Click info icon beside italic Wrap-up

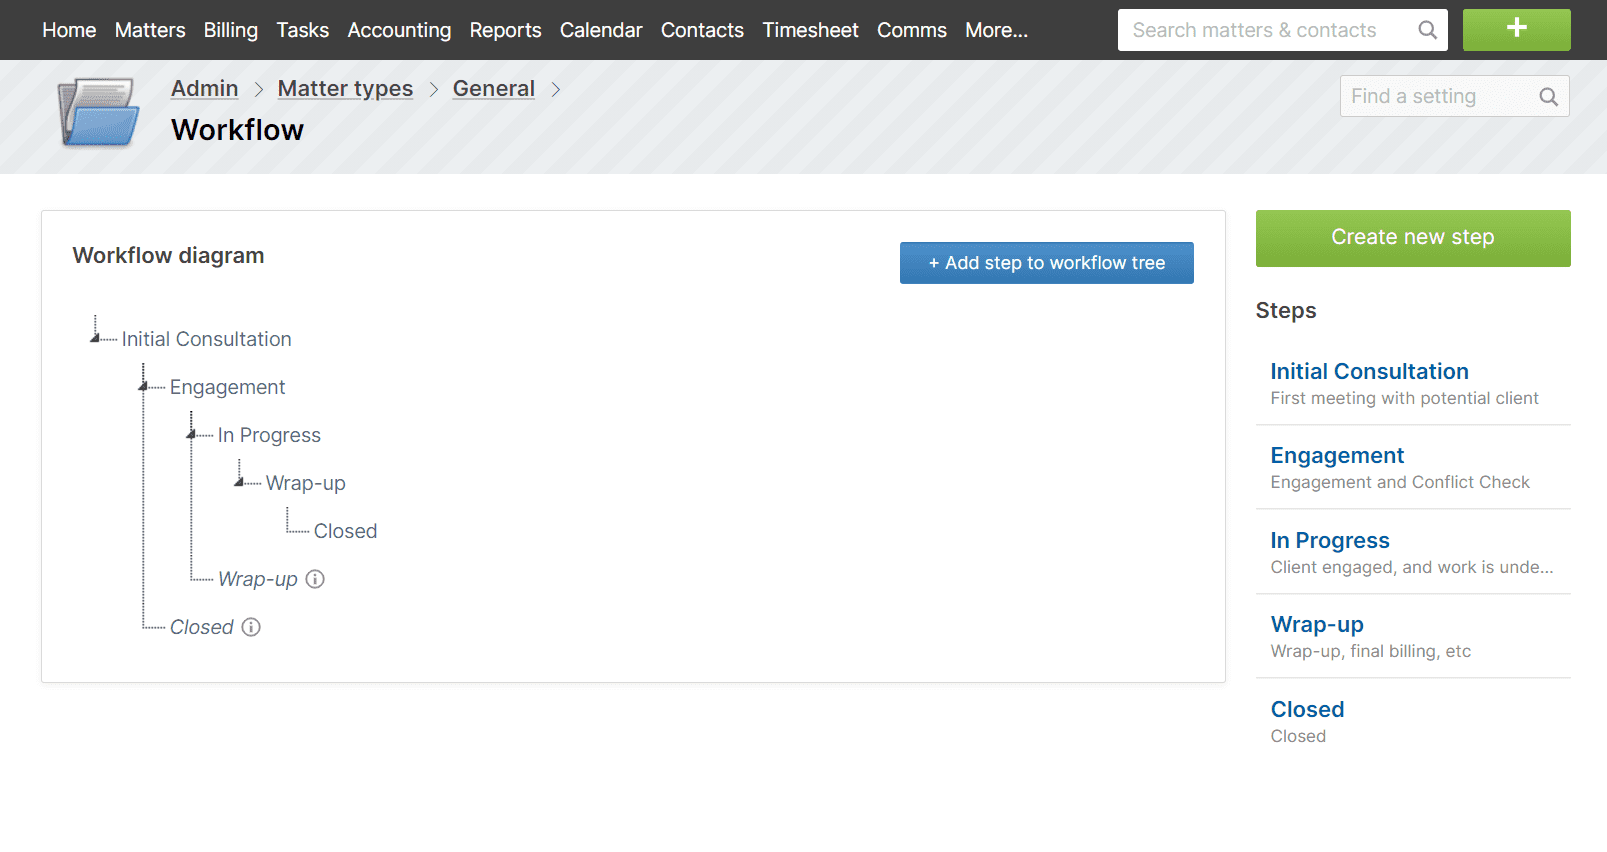coord(315,579)
